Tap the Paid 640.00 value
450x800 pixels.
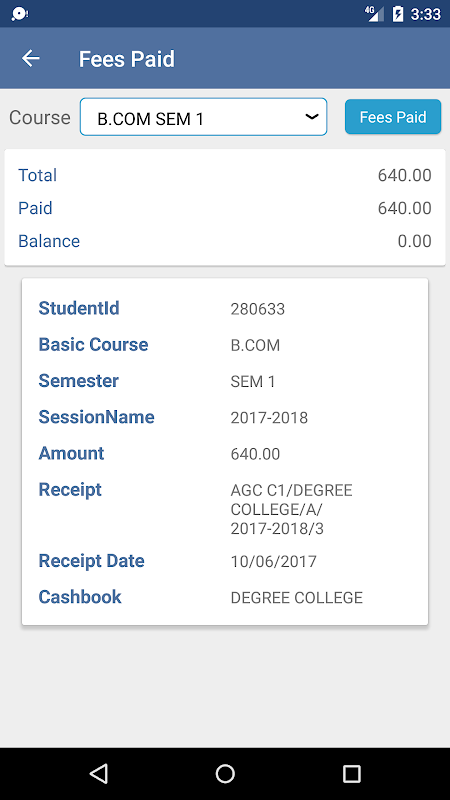(405, 208)
